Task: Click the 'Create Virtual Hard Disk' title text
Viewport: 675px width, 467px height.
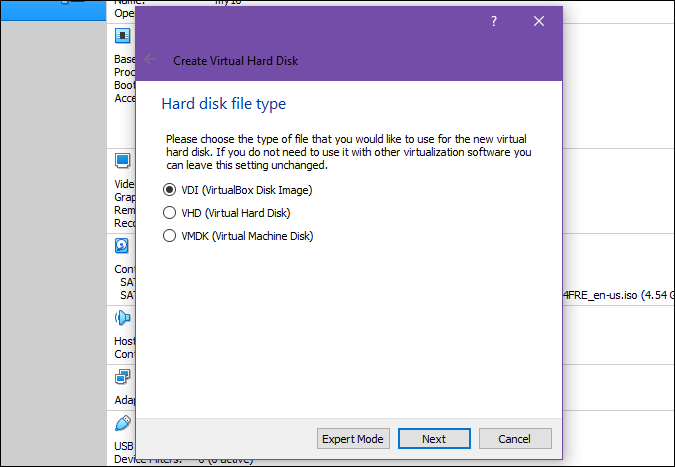Action: click(235, 61)
